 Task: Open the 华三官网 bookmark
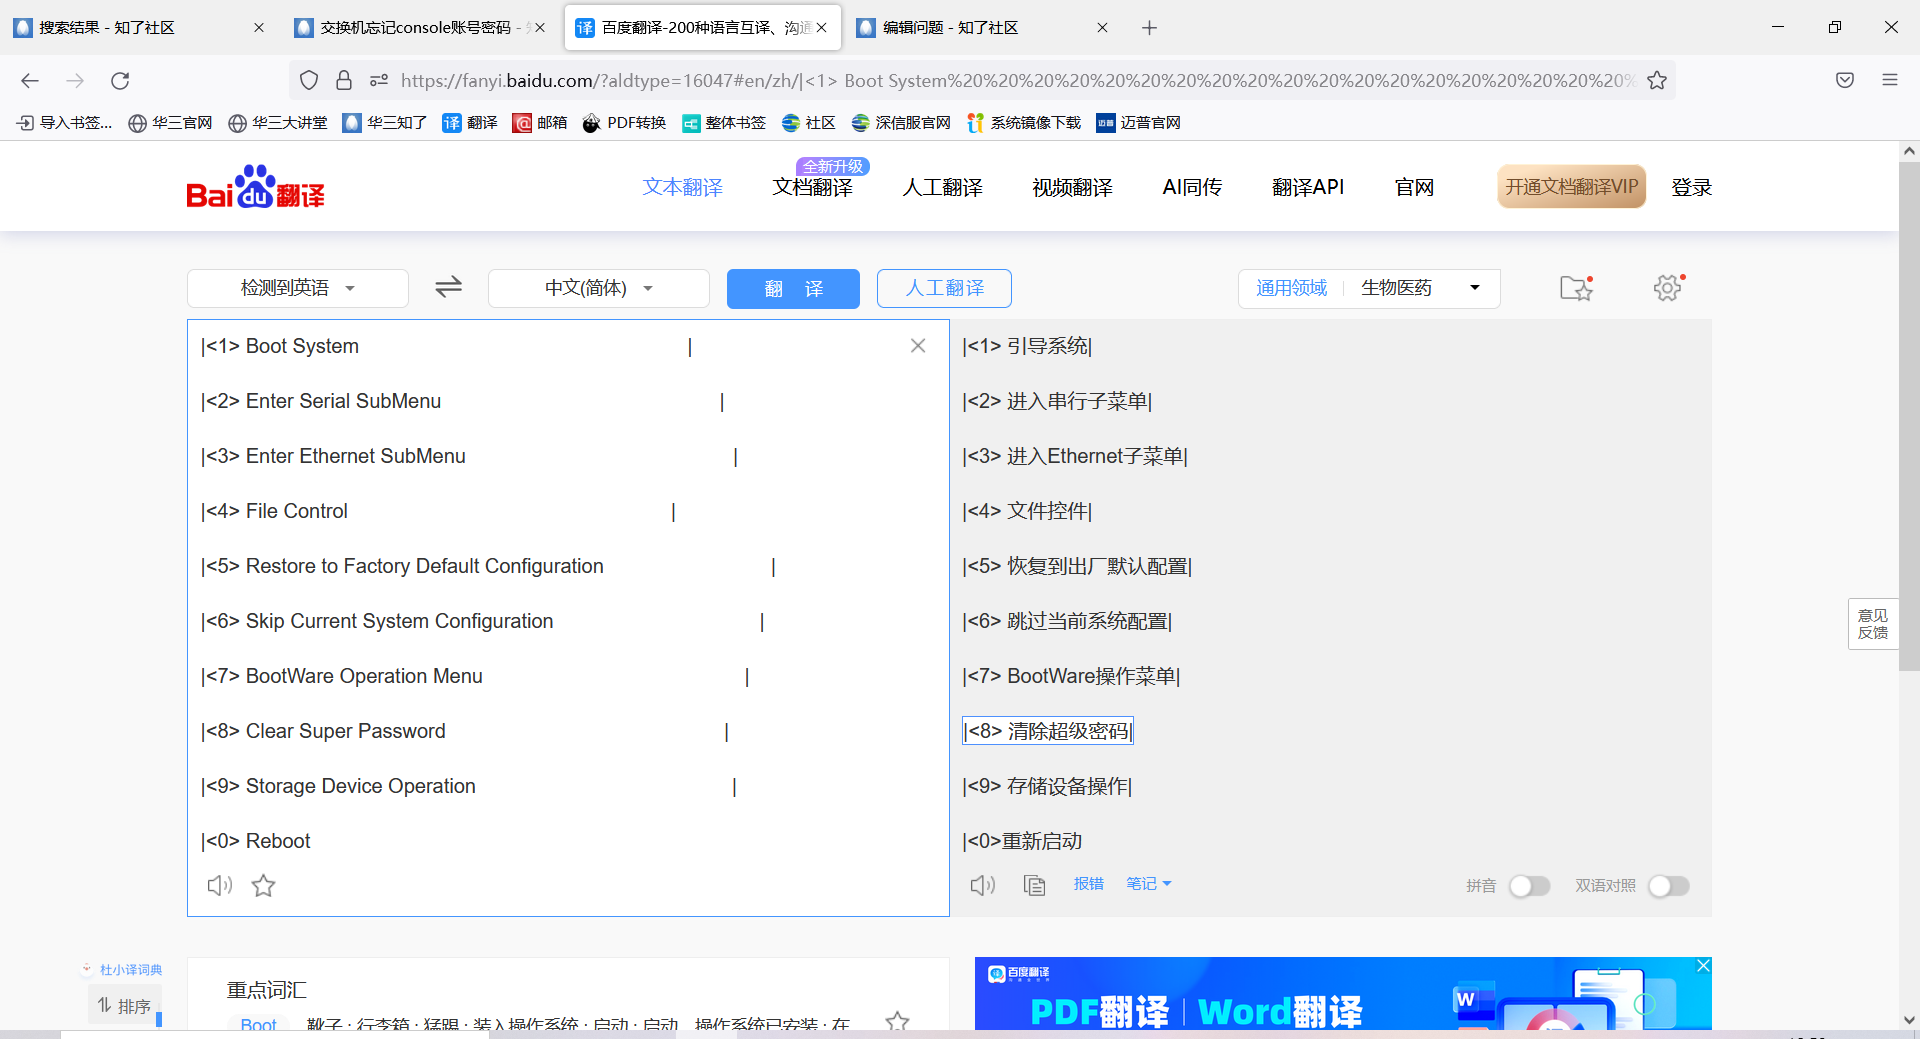[x=170, y=123]
